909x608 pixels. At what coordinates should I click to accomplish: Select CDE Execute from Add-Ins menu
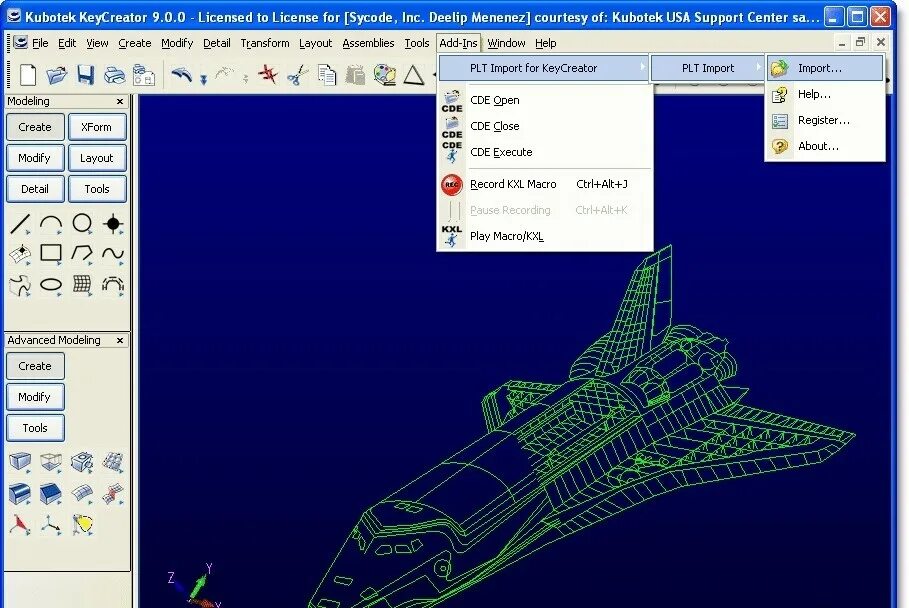544,152
